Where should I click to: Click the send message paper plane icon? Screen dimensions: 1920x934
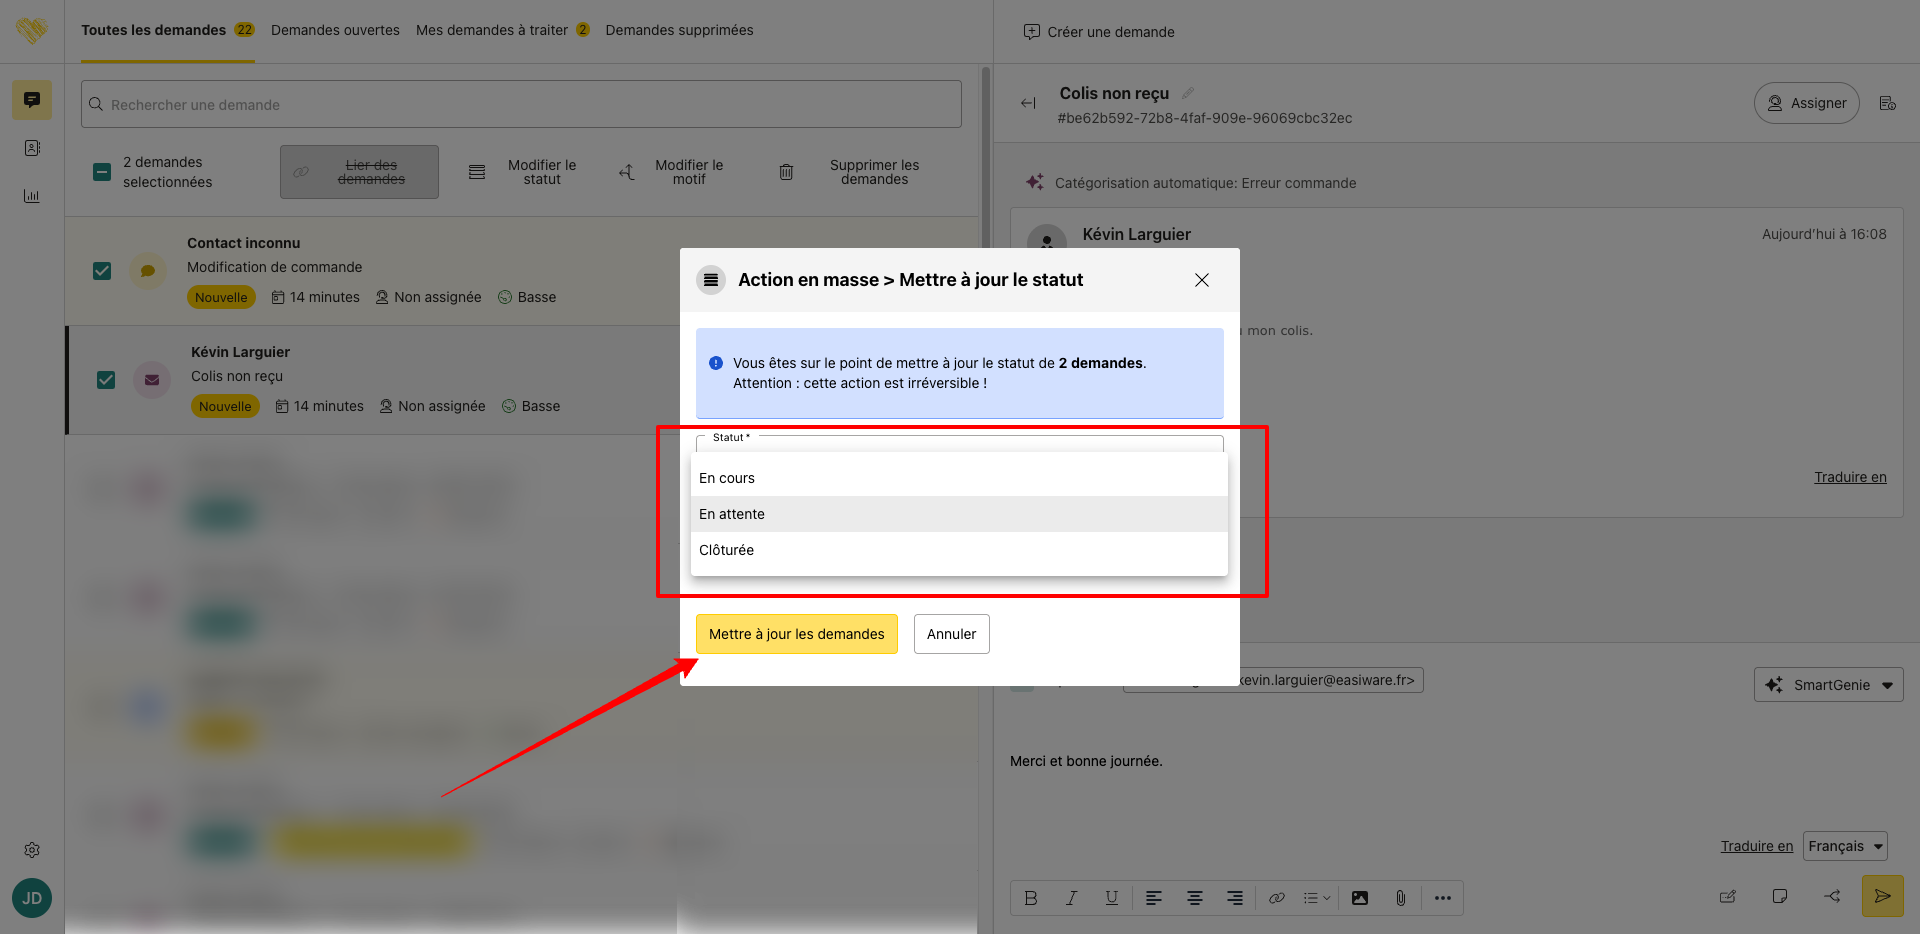pos(1882,896)
